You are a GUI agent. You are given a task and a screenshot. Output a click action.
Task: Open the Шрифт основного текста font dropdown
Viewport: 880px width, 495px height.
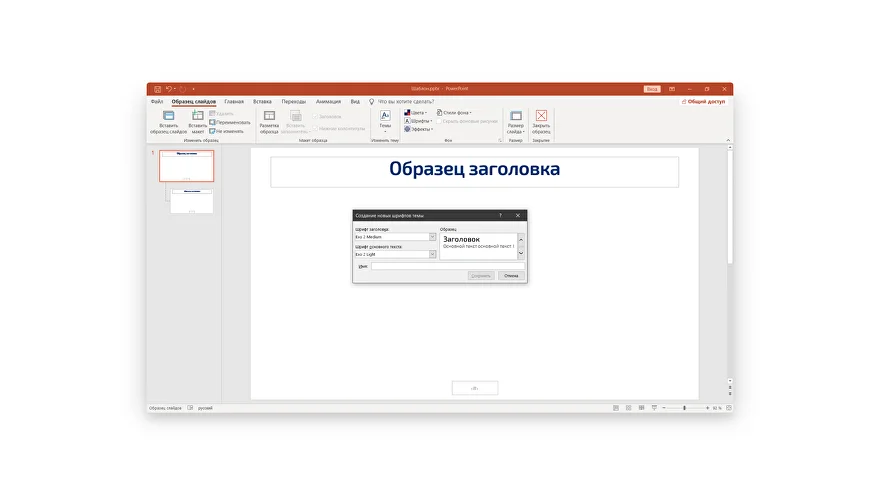coord(432,254)
